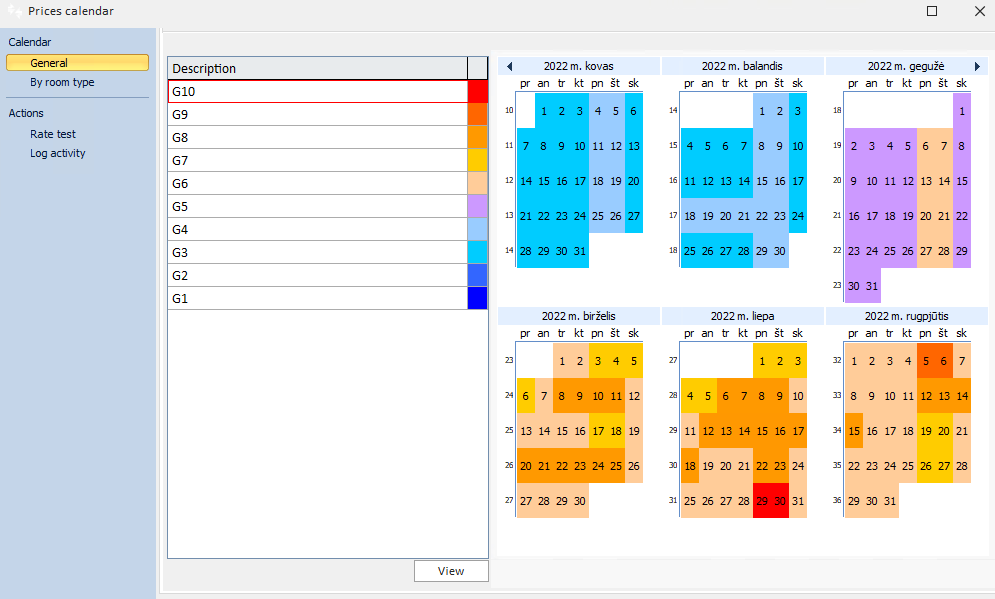Maximize the Prices calendar window
This screenshot has width=995, height=599.
point(932,11)
